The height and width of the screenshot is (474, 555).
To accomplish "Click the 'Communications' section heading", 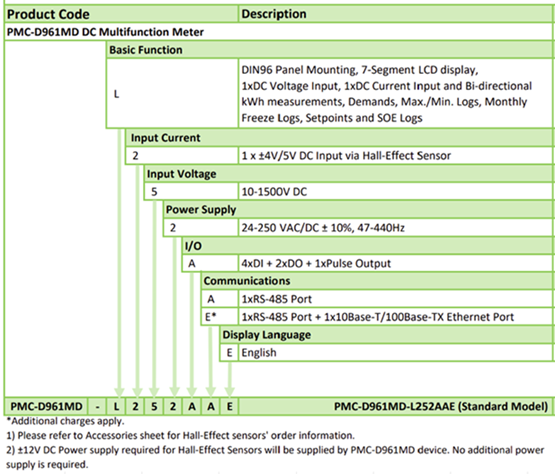I will click(x=247, y=281).
